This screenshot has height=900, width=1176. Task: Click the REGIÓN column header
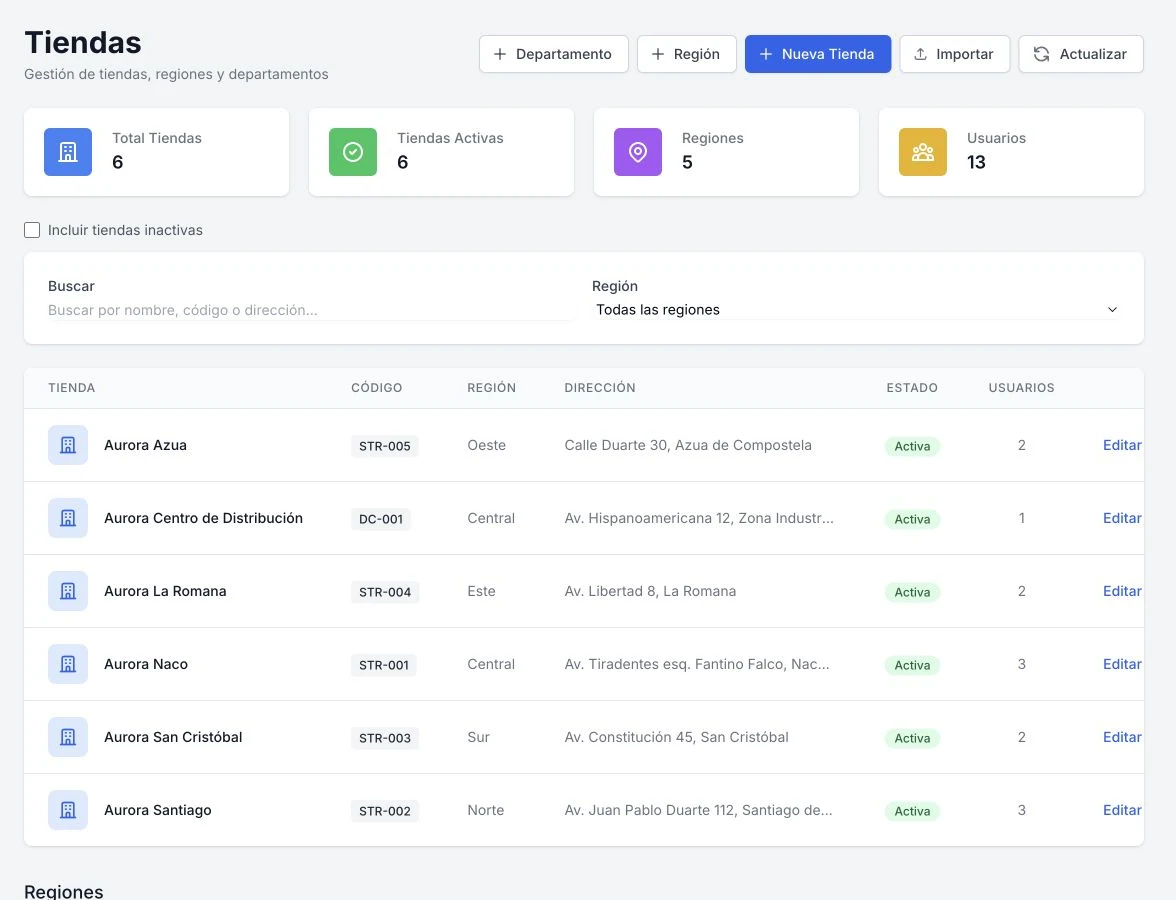click(491, 388)
